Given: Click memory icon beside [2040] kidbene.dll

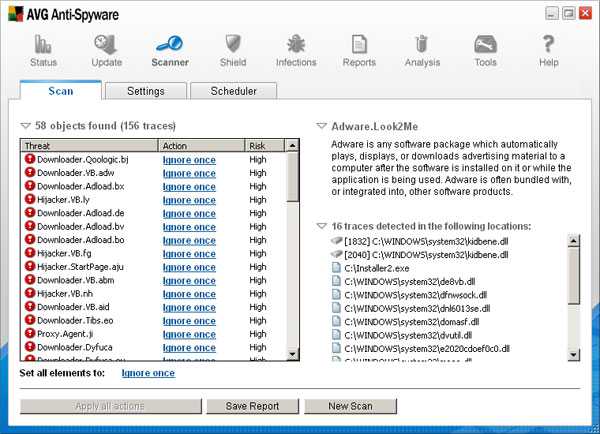Looking at the screenshot, I should coord(336,254).
